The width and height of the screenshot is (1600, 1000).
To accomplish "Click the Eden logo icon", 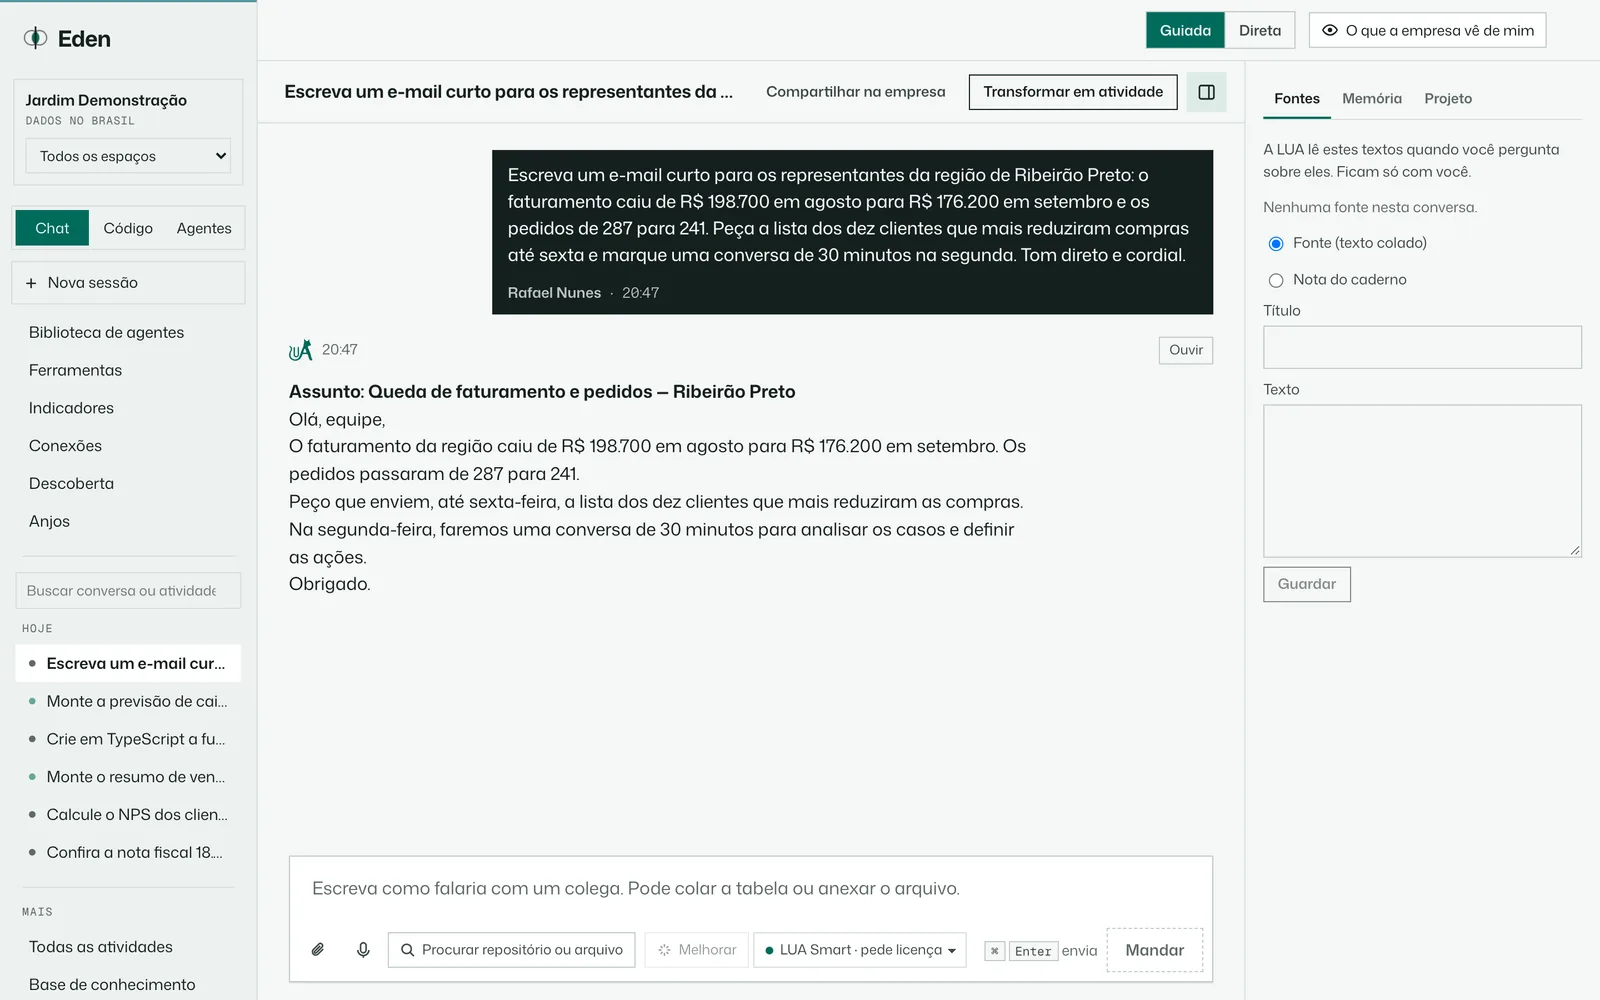I will point(35,38).
